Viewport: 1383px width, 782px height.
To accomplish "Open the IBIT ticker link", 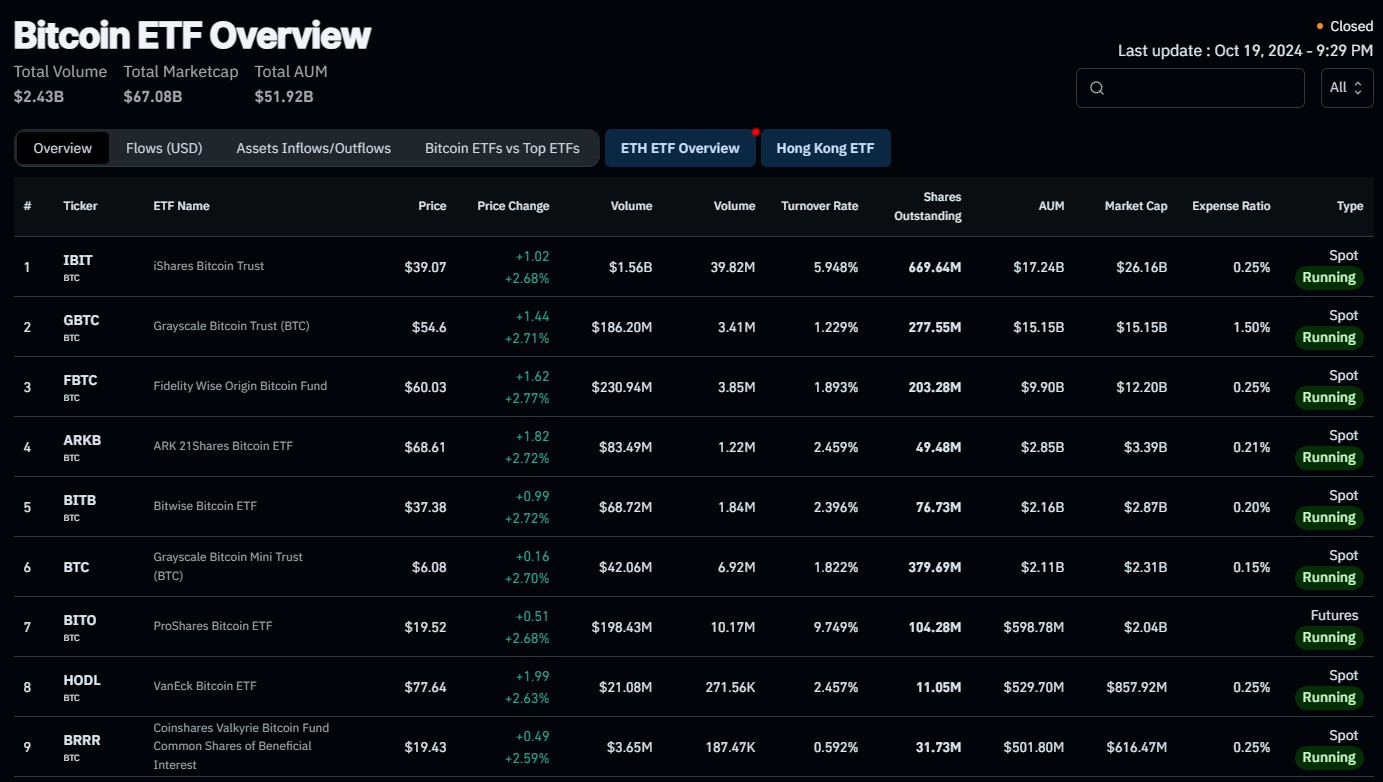I will (78, 260).
